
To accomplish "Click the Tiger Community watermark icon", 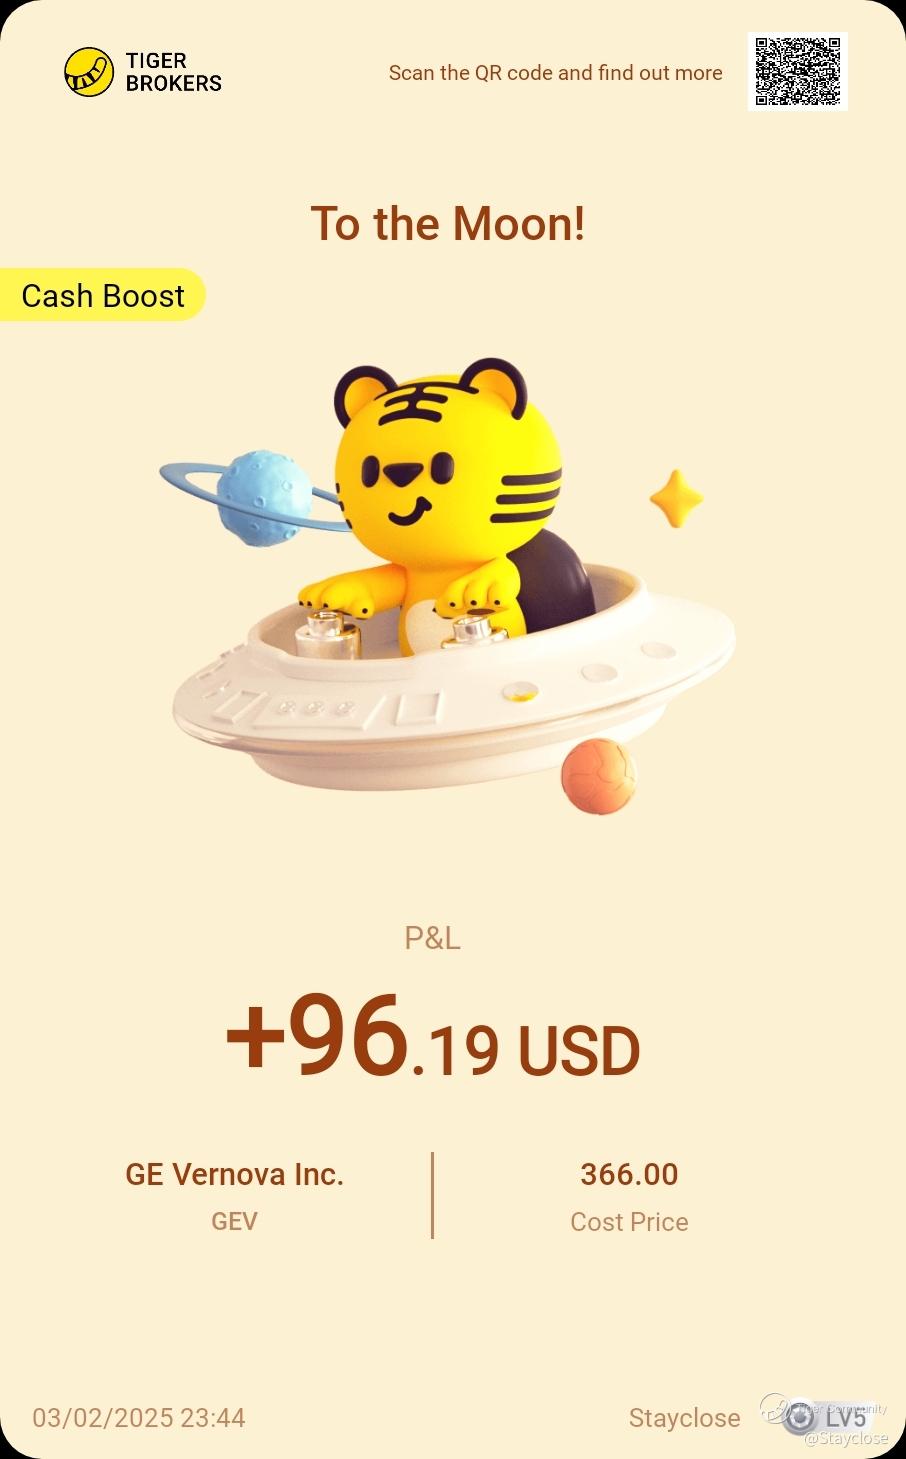I will coord(777,1410).
